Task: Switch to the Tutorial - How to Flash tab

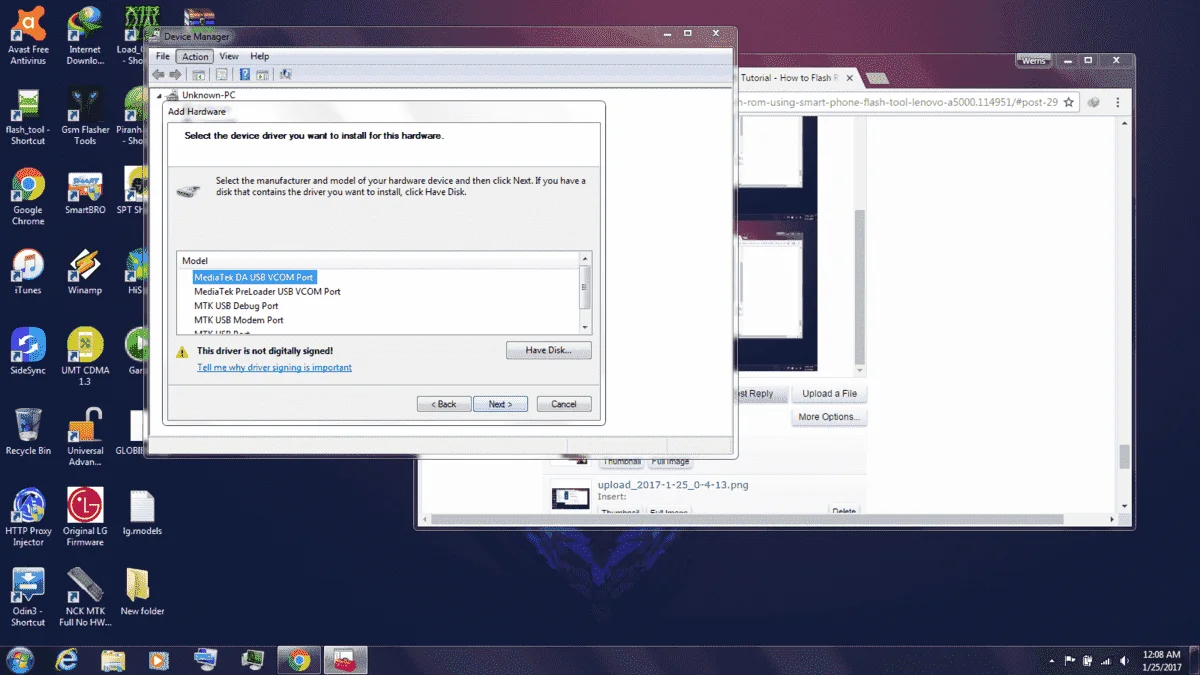Action: point(797,78)
